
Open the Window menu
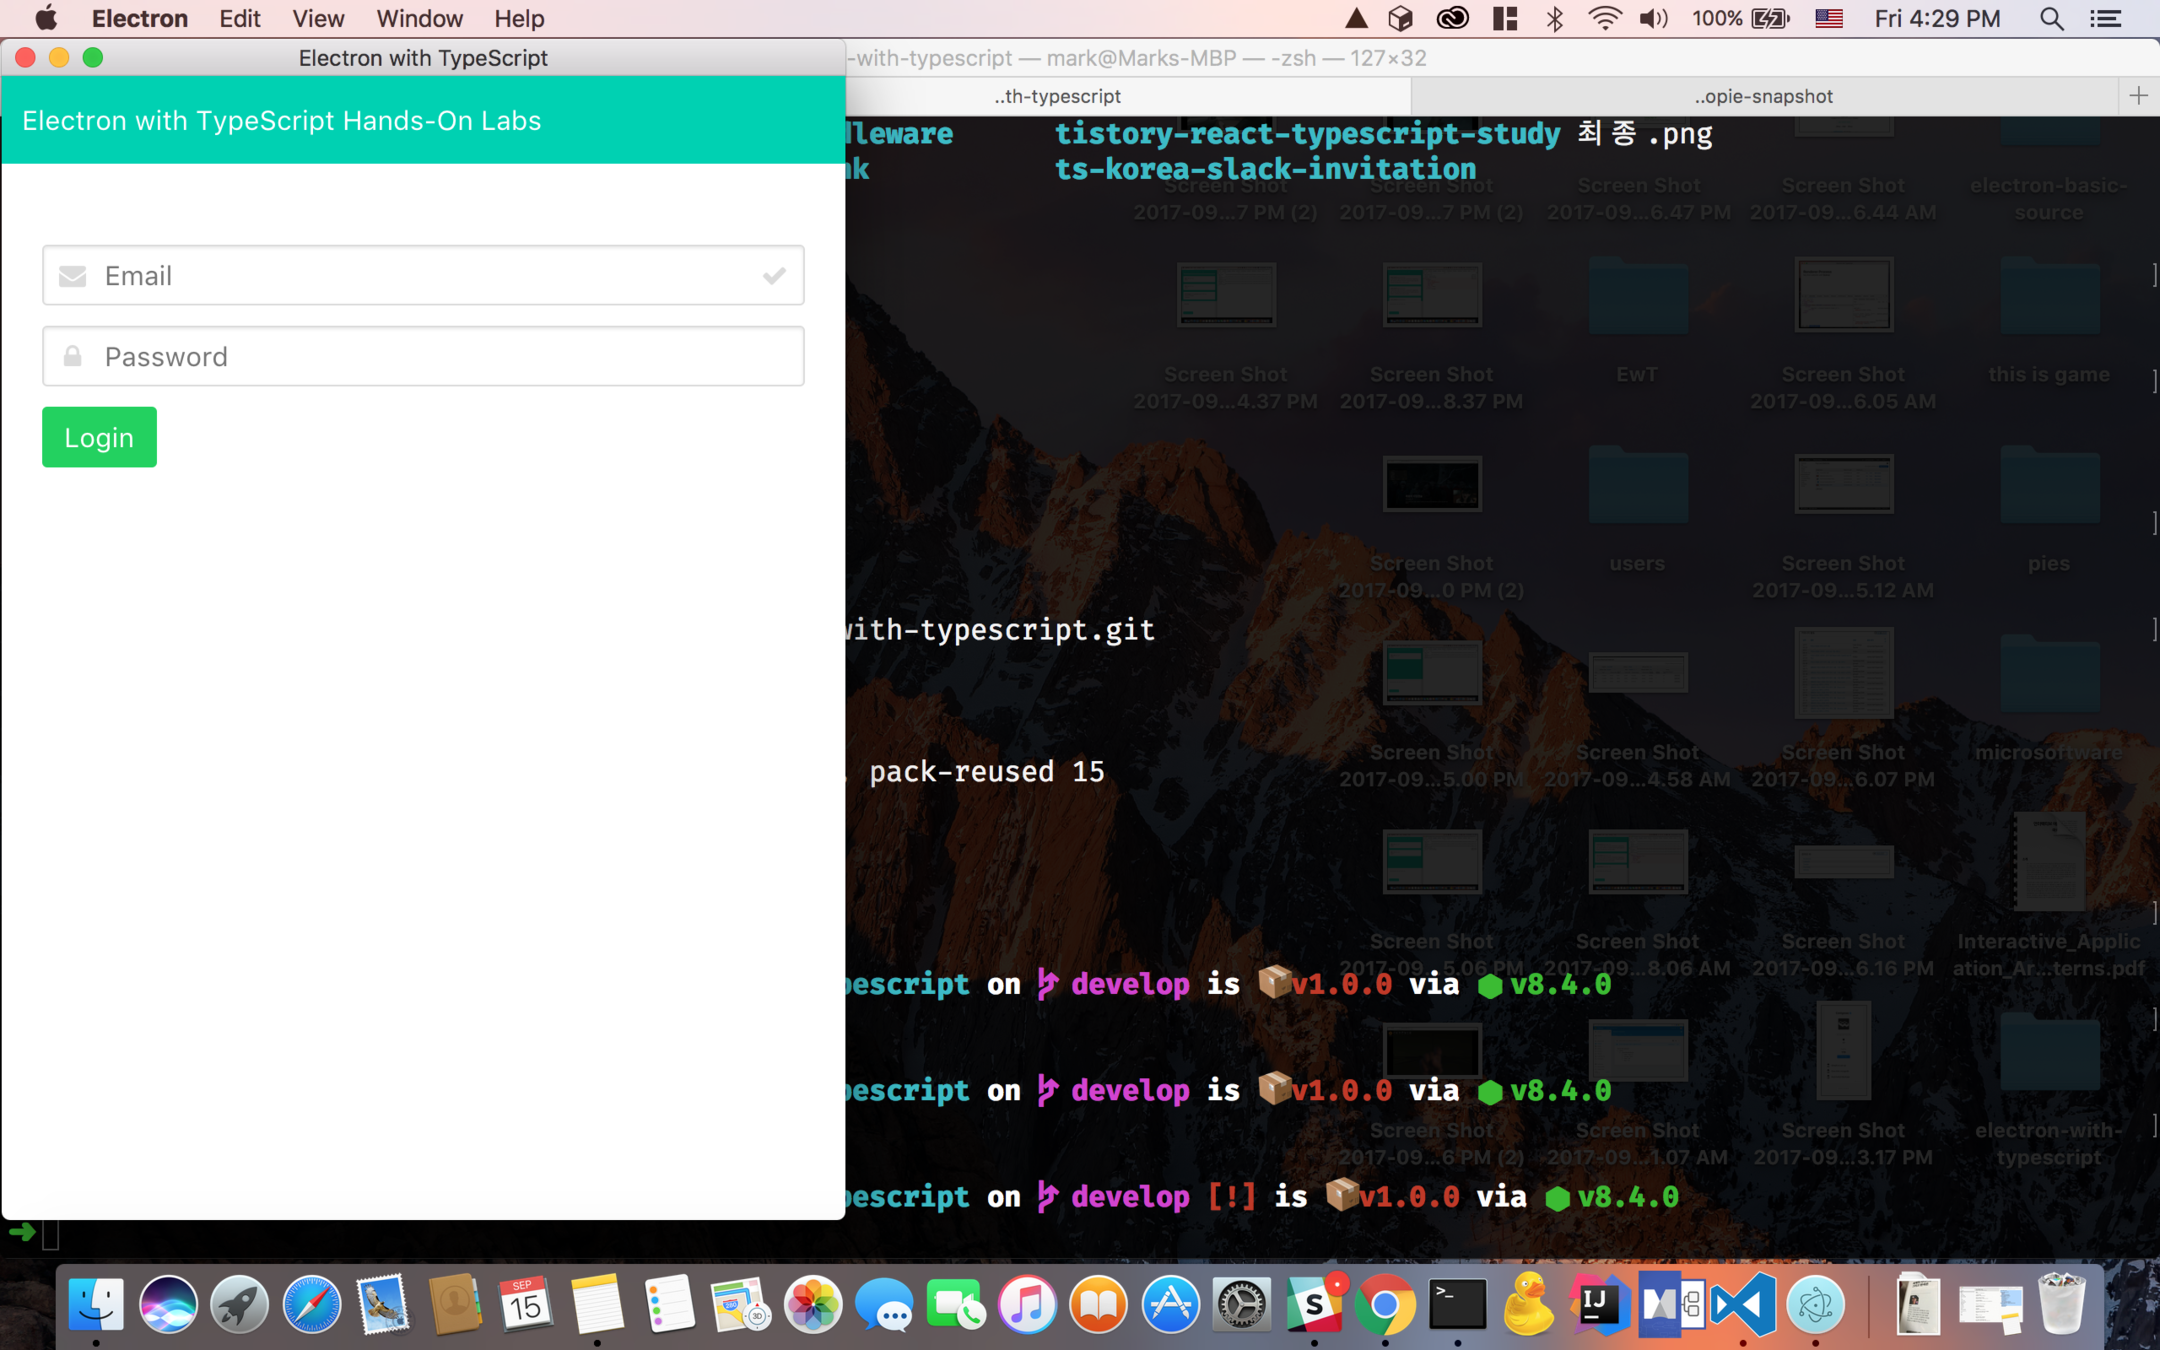click(419, 19)
